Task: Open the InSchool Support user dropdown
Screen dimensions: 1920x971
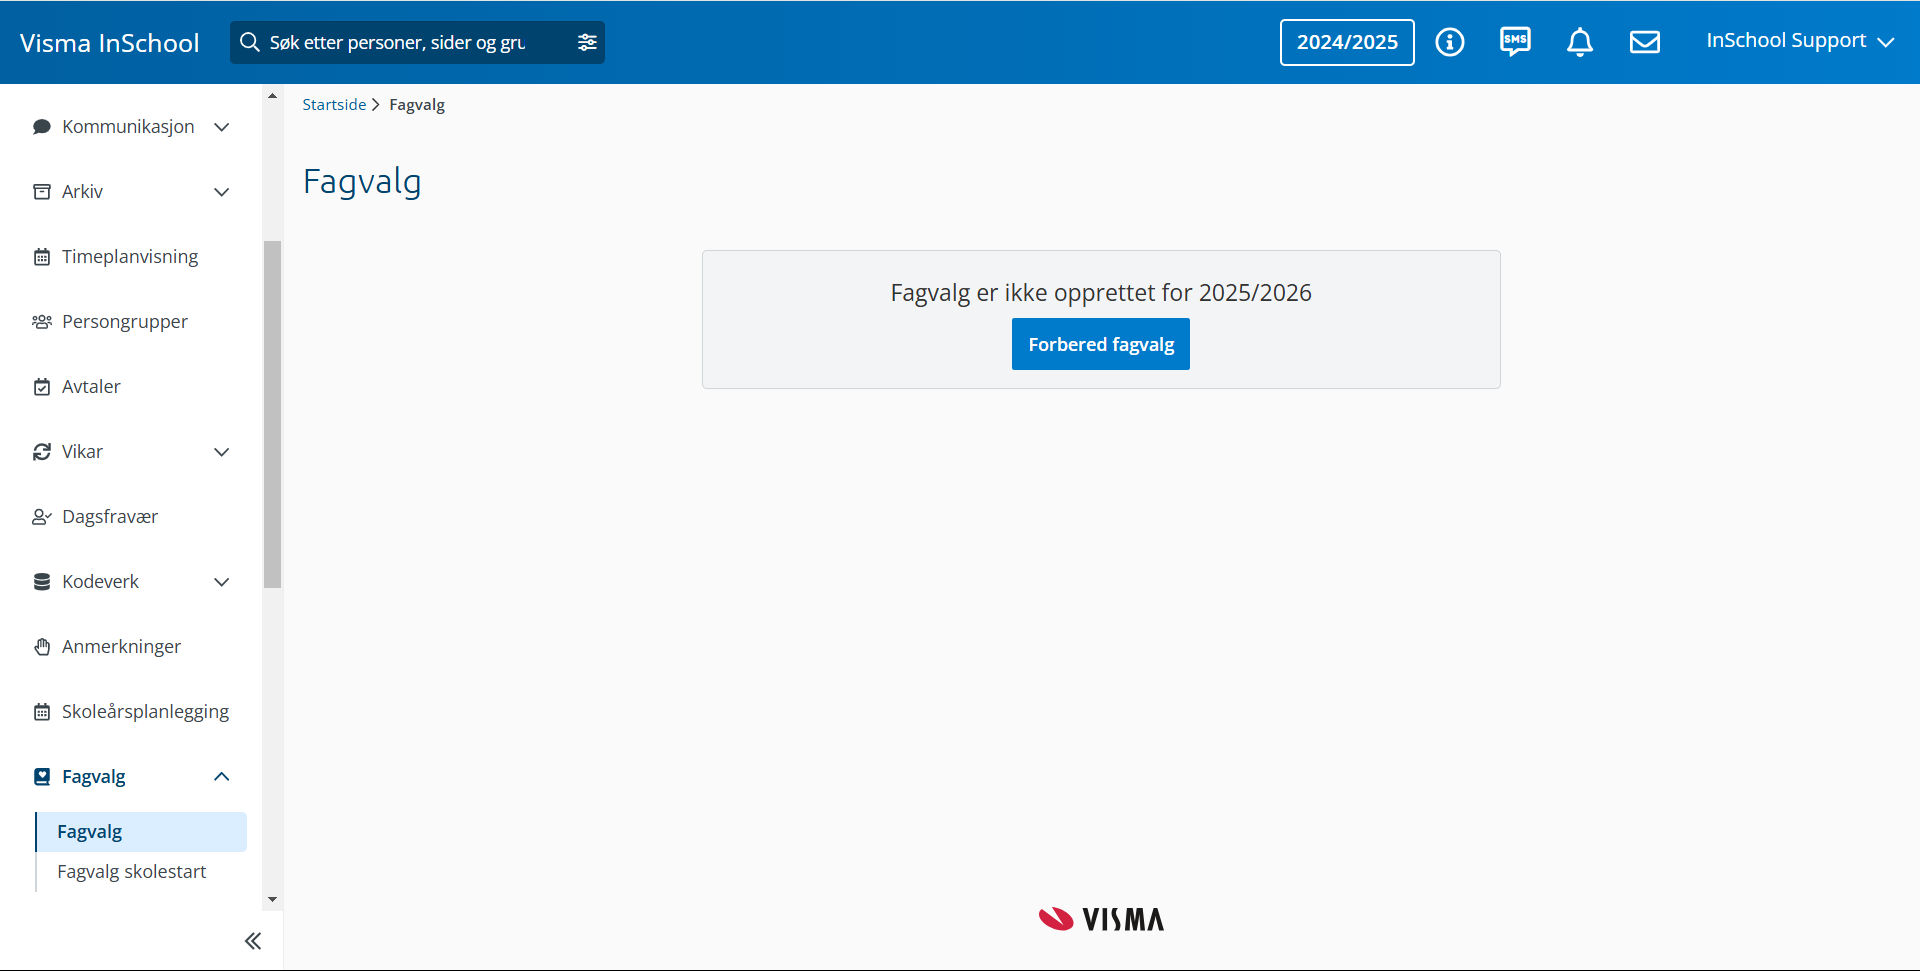Action: coord(1800,41)
